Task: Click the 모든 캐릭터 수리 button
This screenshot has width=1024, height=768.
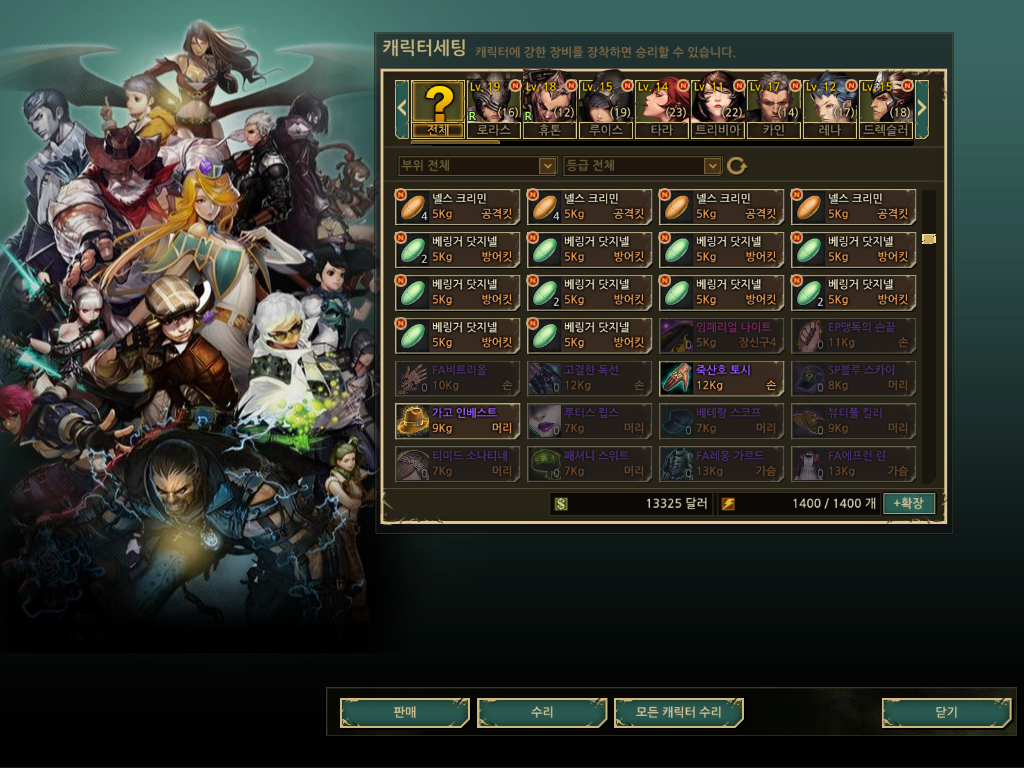Action: (679, 712)
